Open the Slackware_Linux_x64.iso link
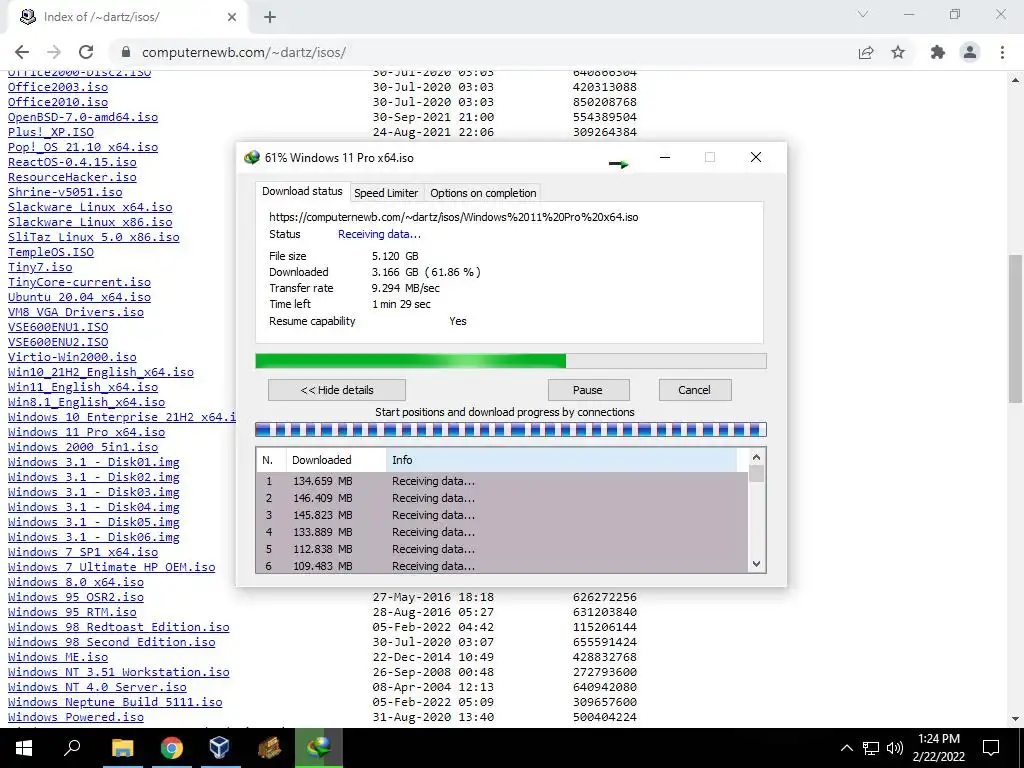Viewport: 1024px width, 768px height. (90, 207)
